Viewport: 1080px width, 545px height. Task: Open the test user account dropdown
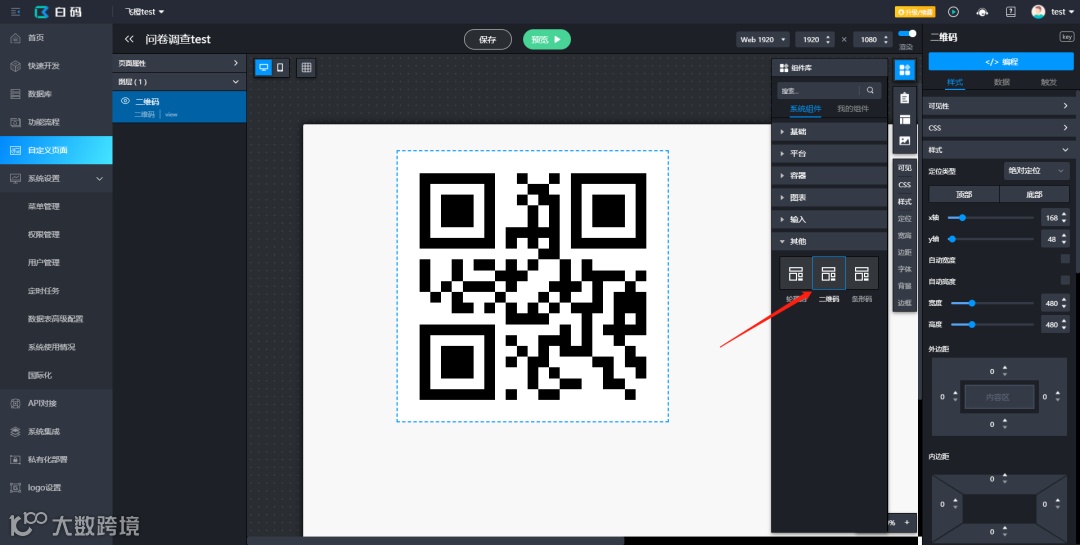(x=1061, y=12)
